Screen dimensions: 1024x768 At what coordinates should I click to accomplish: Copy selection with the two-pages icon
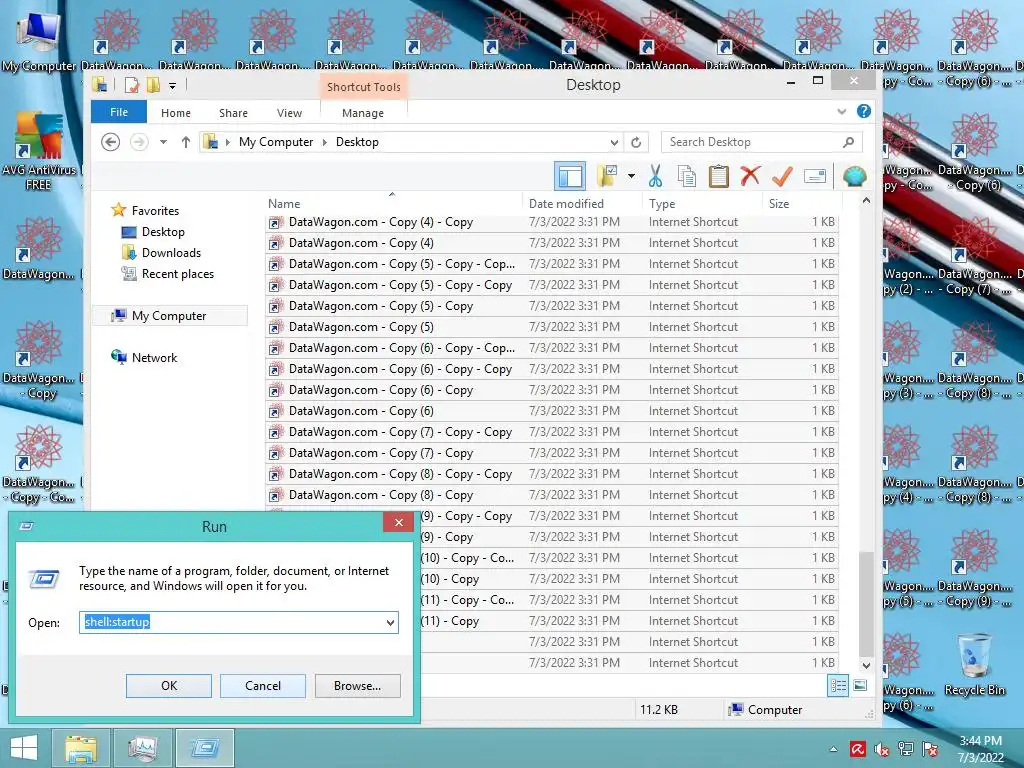click(x=686, y=176)
